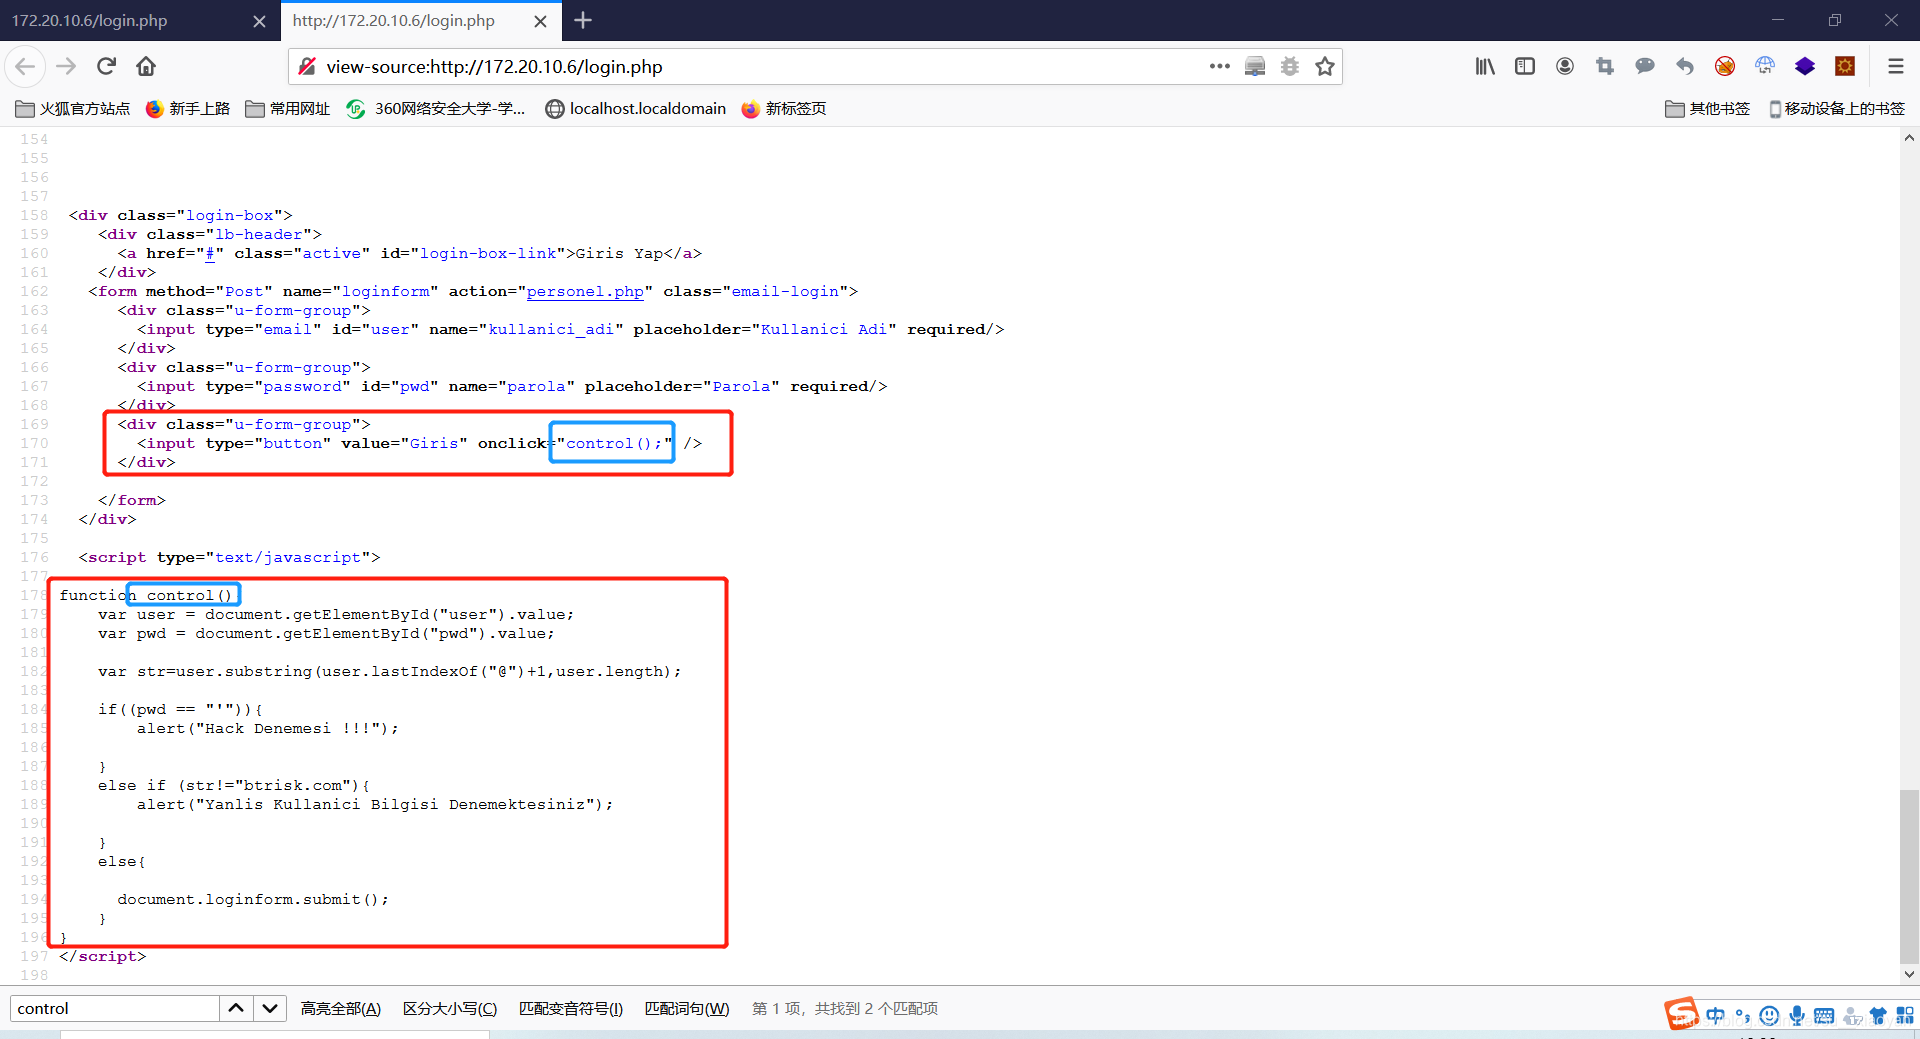1920x1039 pixels.
Task: Open the Sogou toolbox grid icon
Action: pyautogui.click(x=1905, y=1016)
